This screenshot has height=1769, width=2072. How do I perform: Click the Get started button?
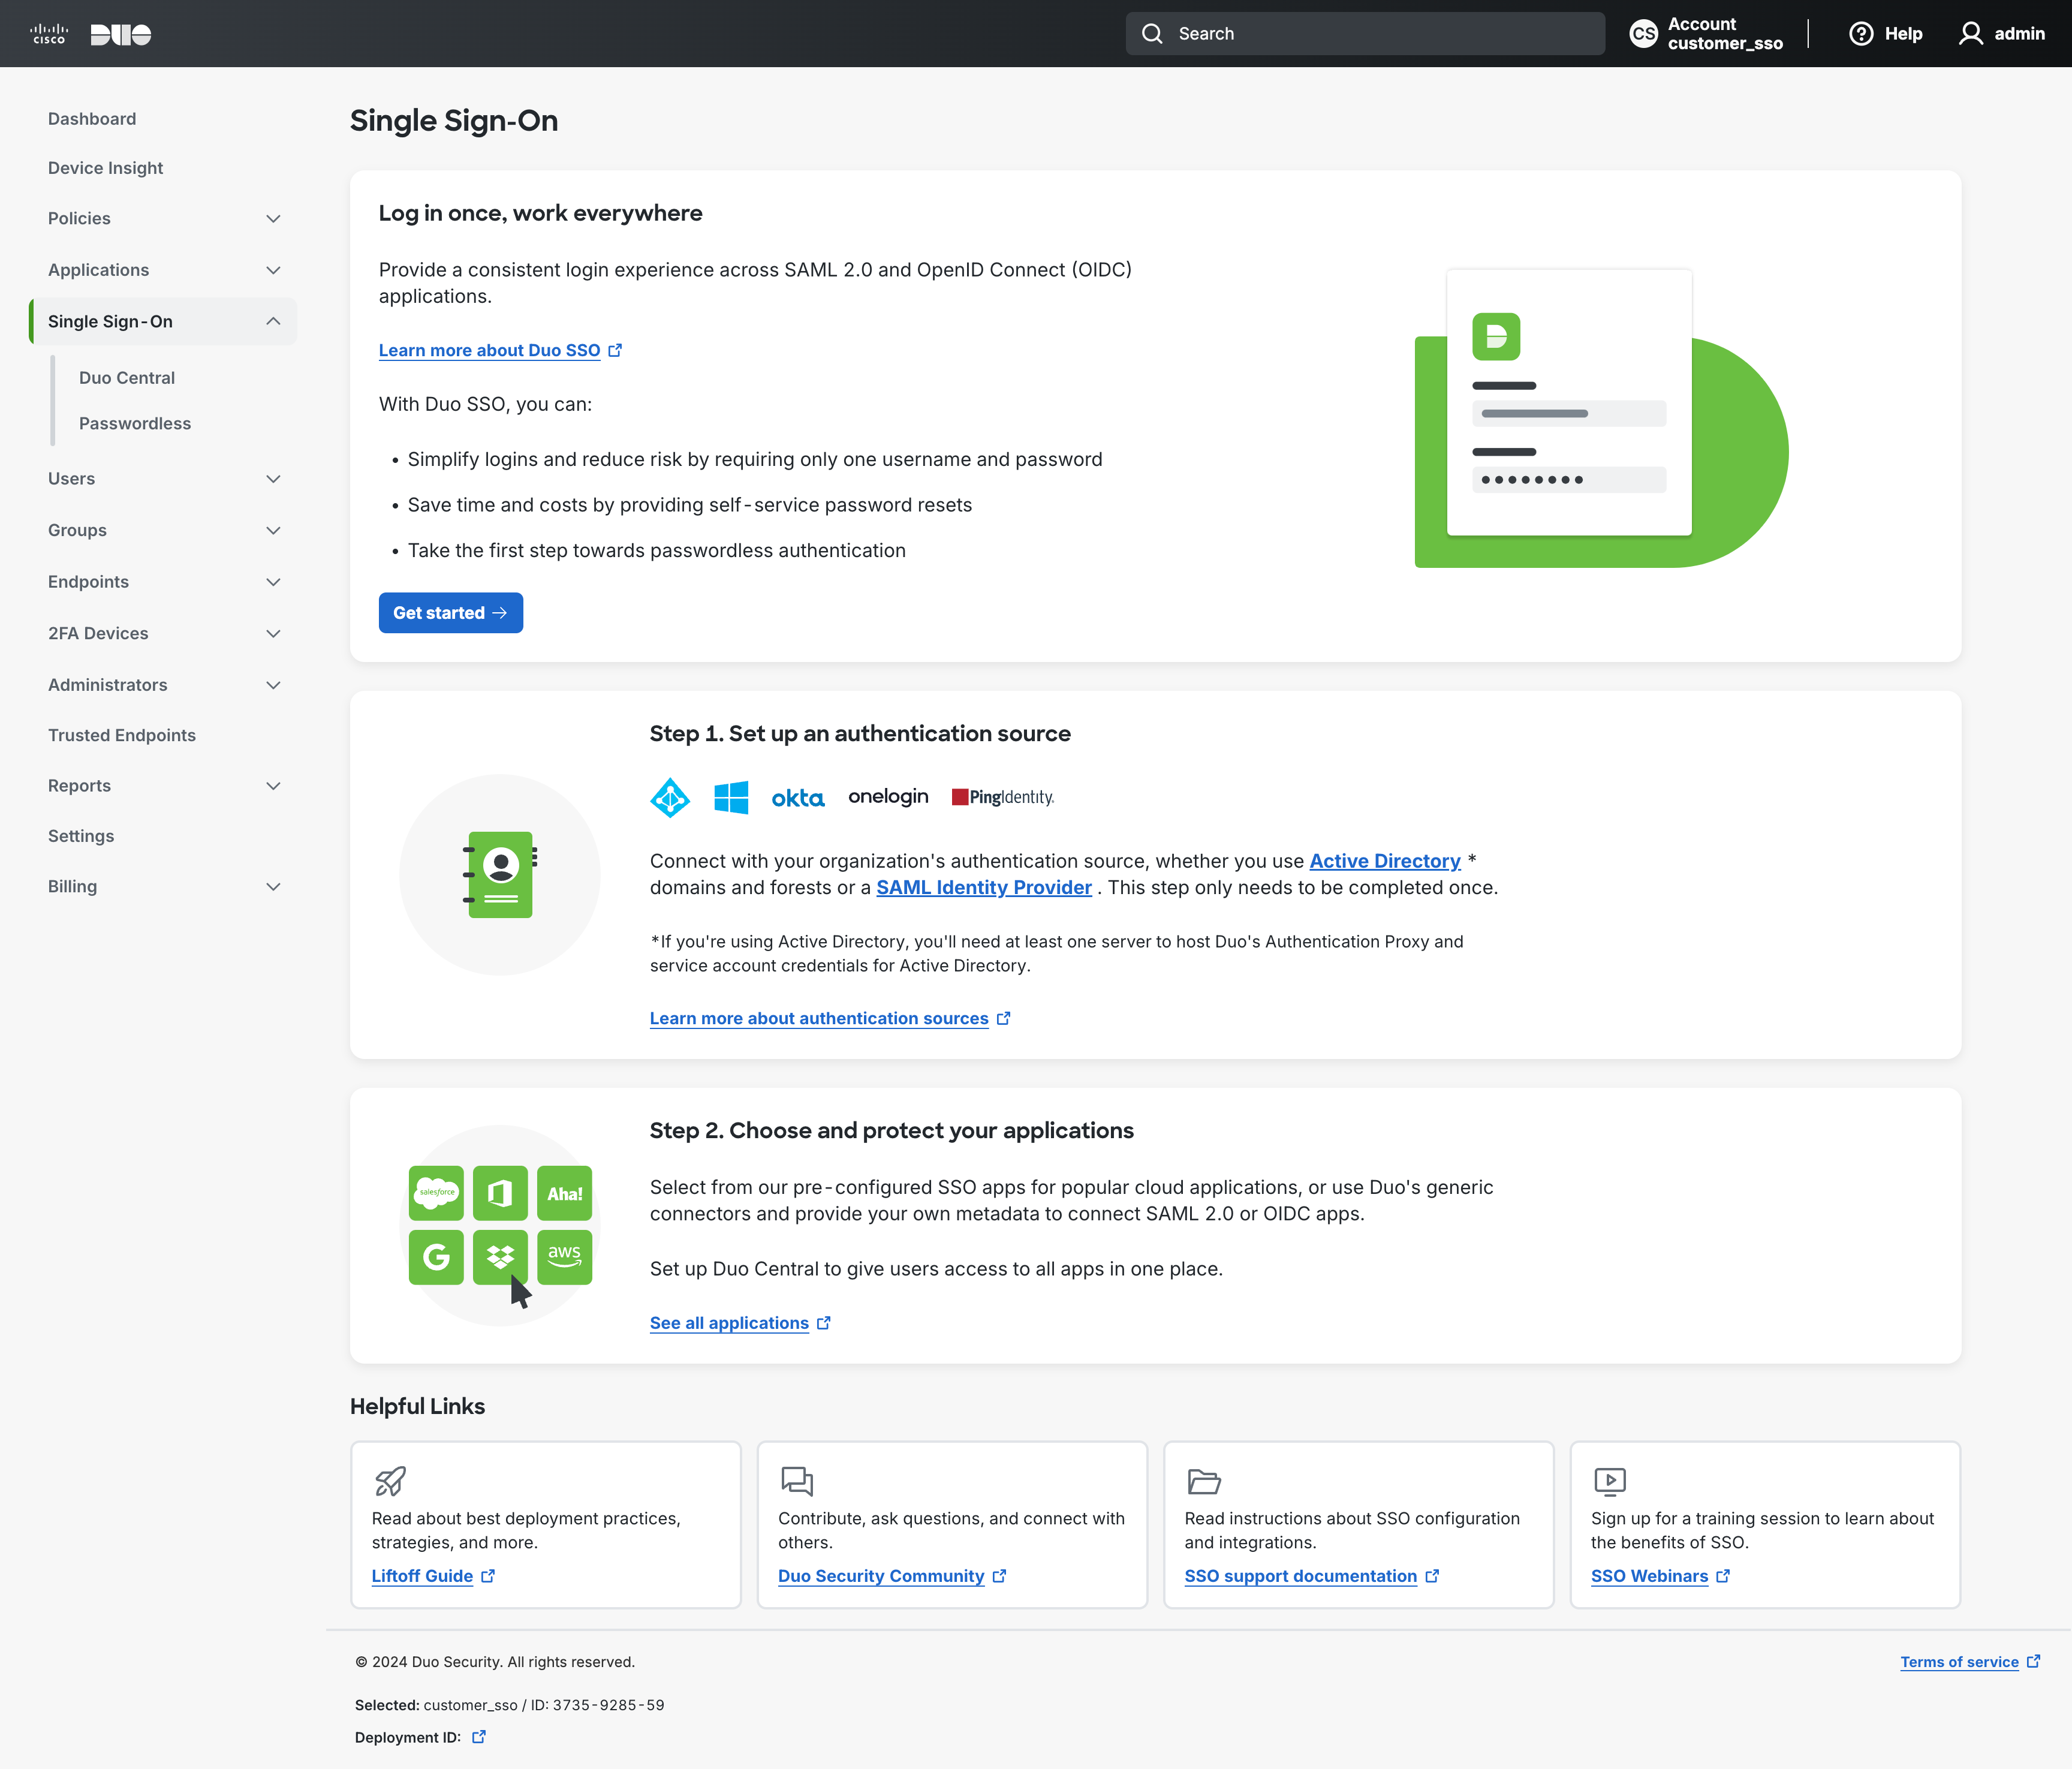point(451,612)
